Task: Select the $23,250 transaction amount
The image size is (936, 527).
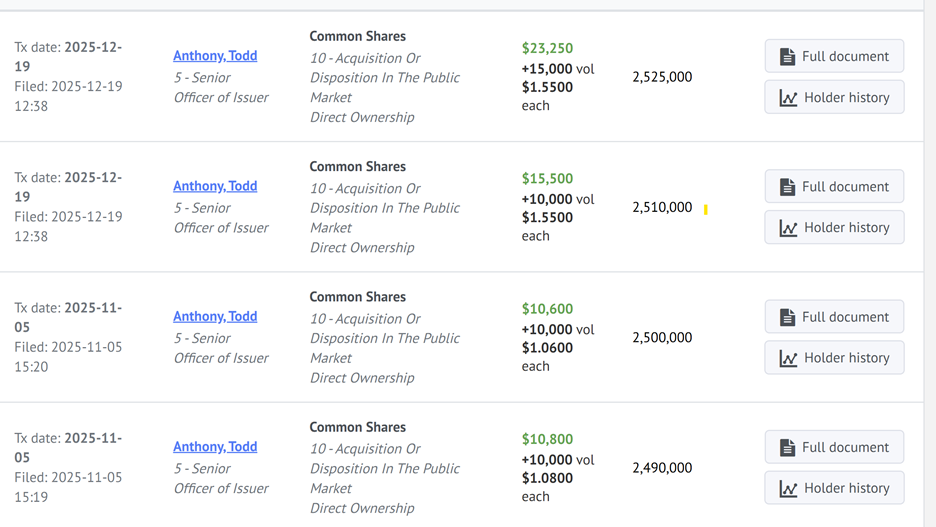Action: [x=547, y=48]
